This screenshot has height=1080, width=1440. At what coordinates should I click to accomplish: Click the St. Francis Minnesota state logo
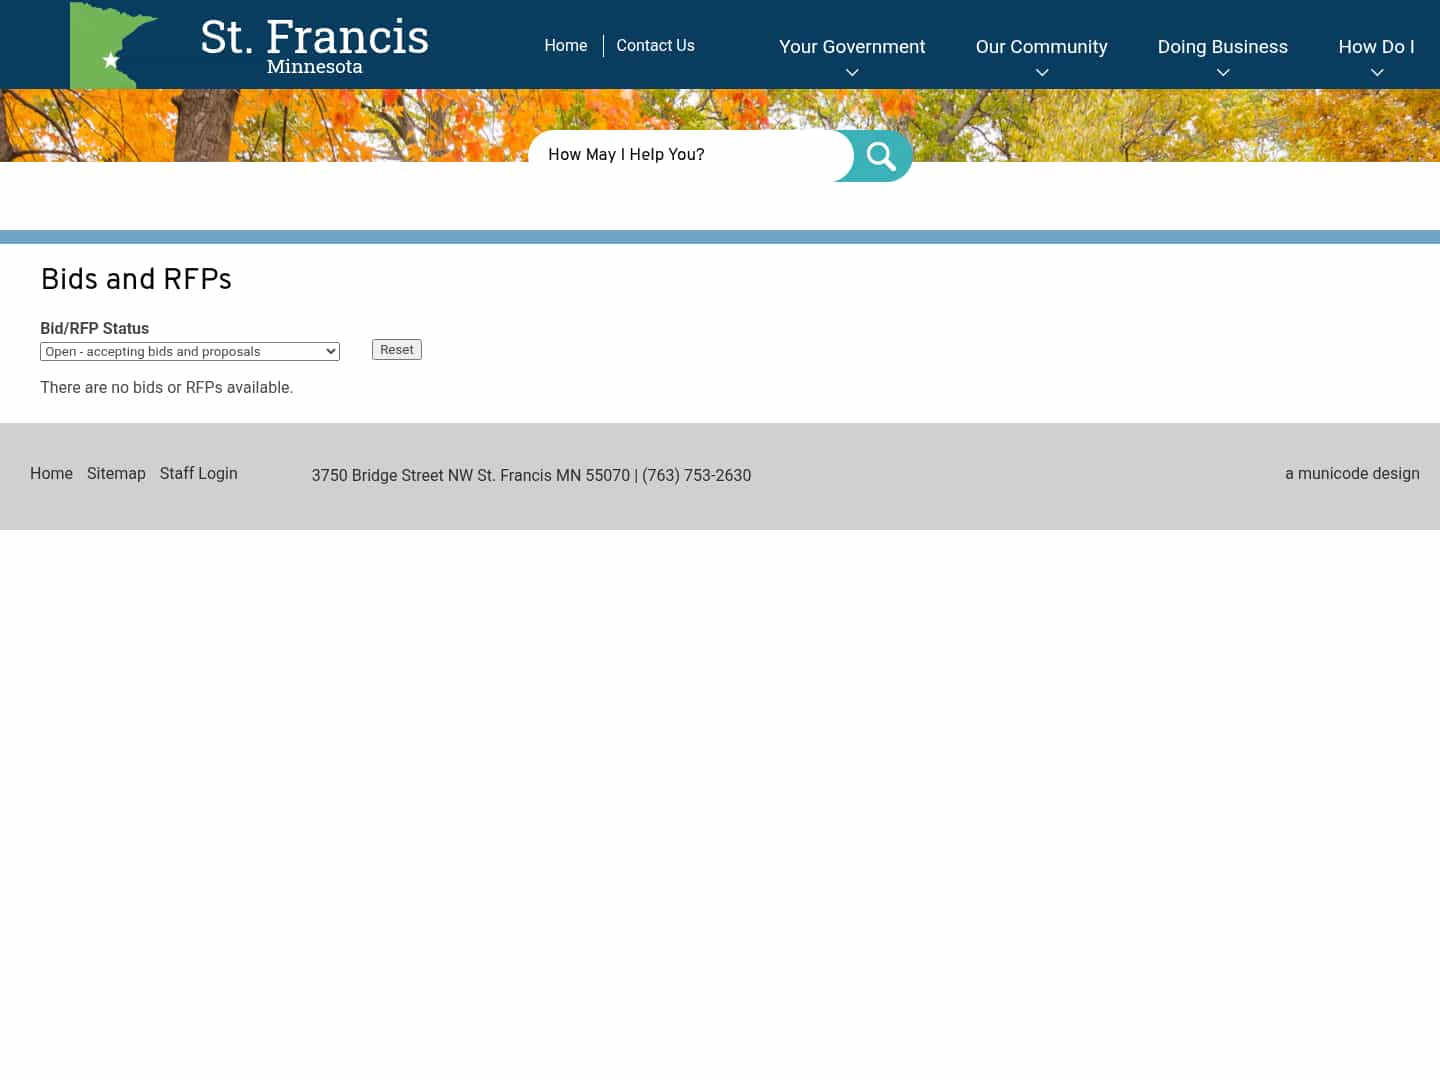coord(113,46)
